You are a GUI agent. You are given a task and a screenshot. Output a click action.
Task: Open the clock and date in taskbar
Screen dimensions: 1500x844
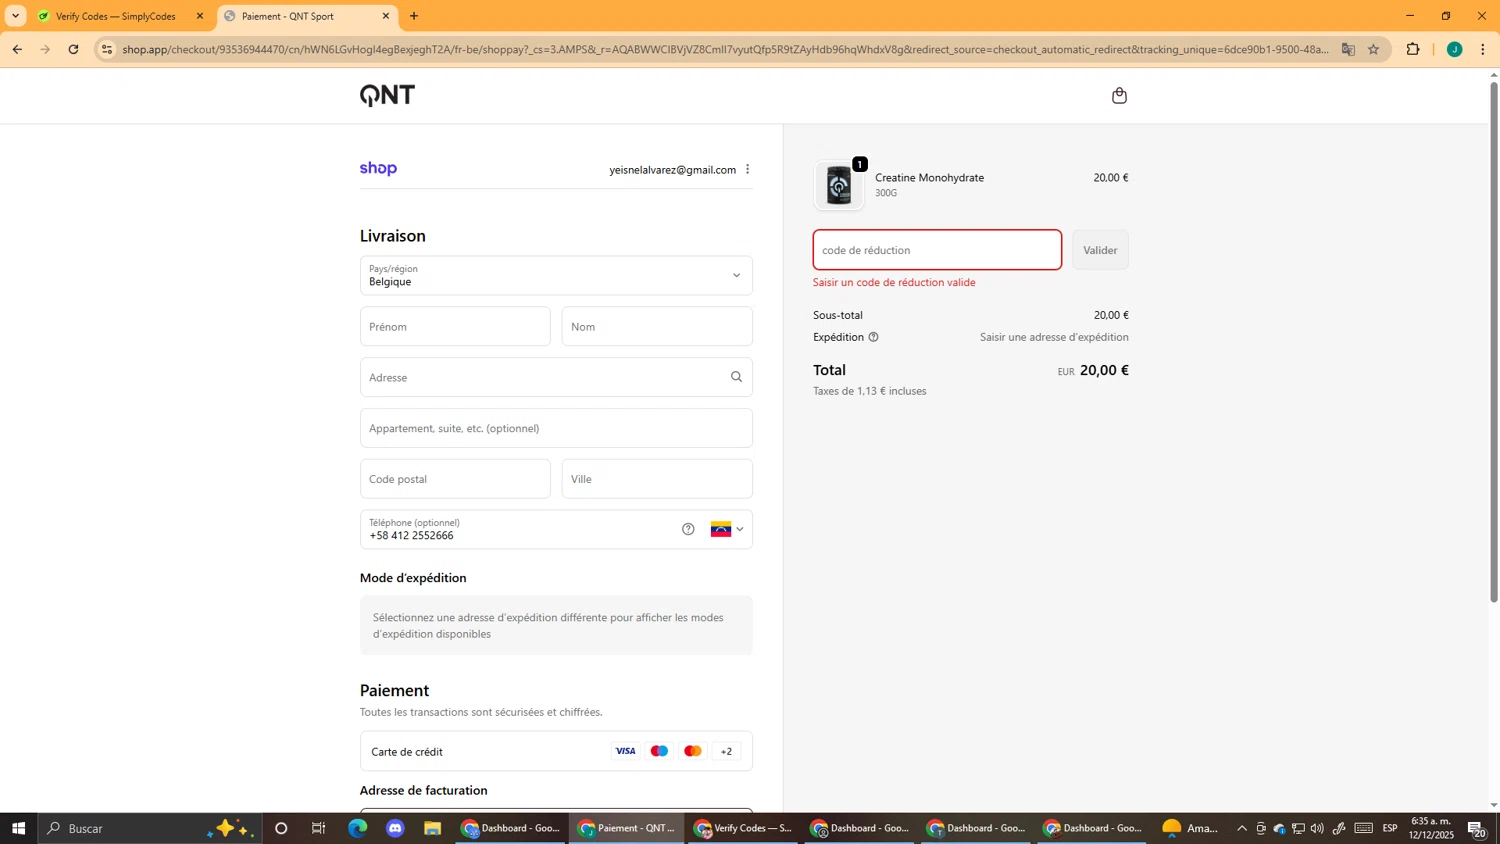1431,828
